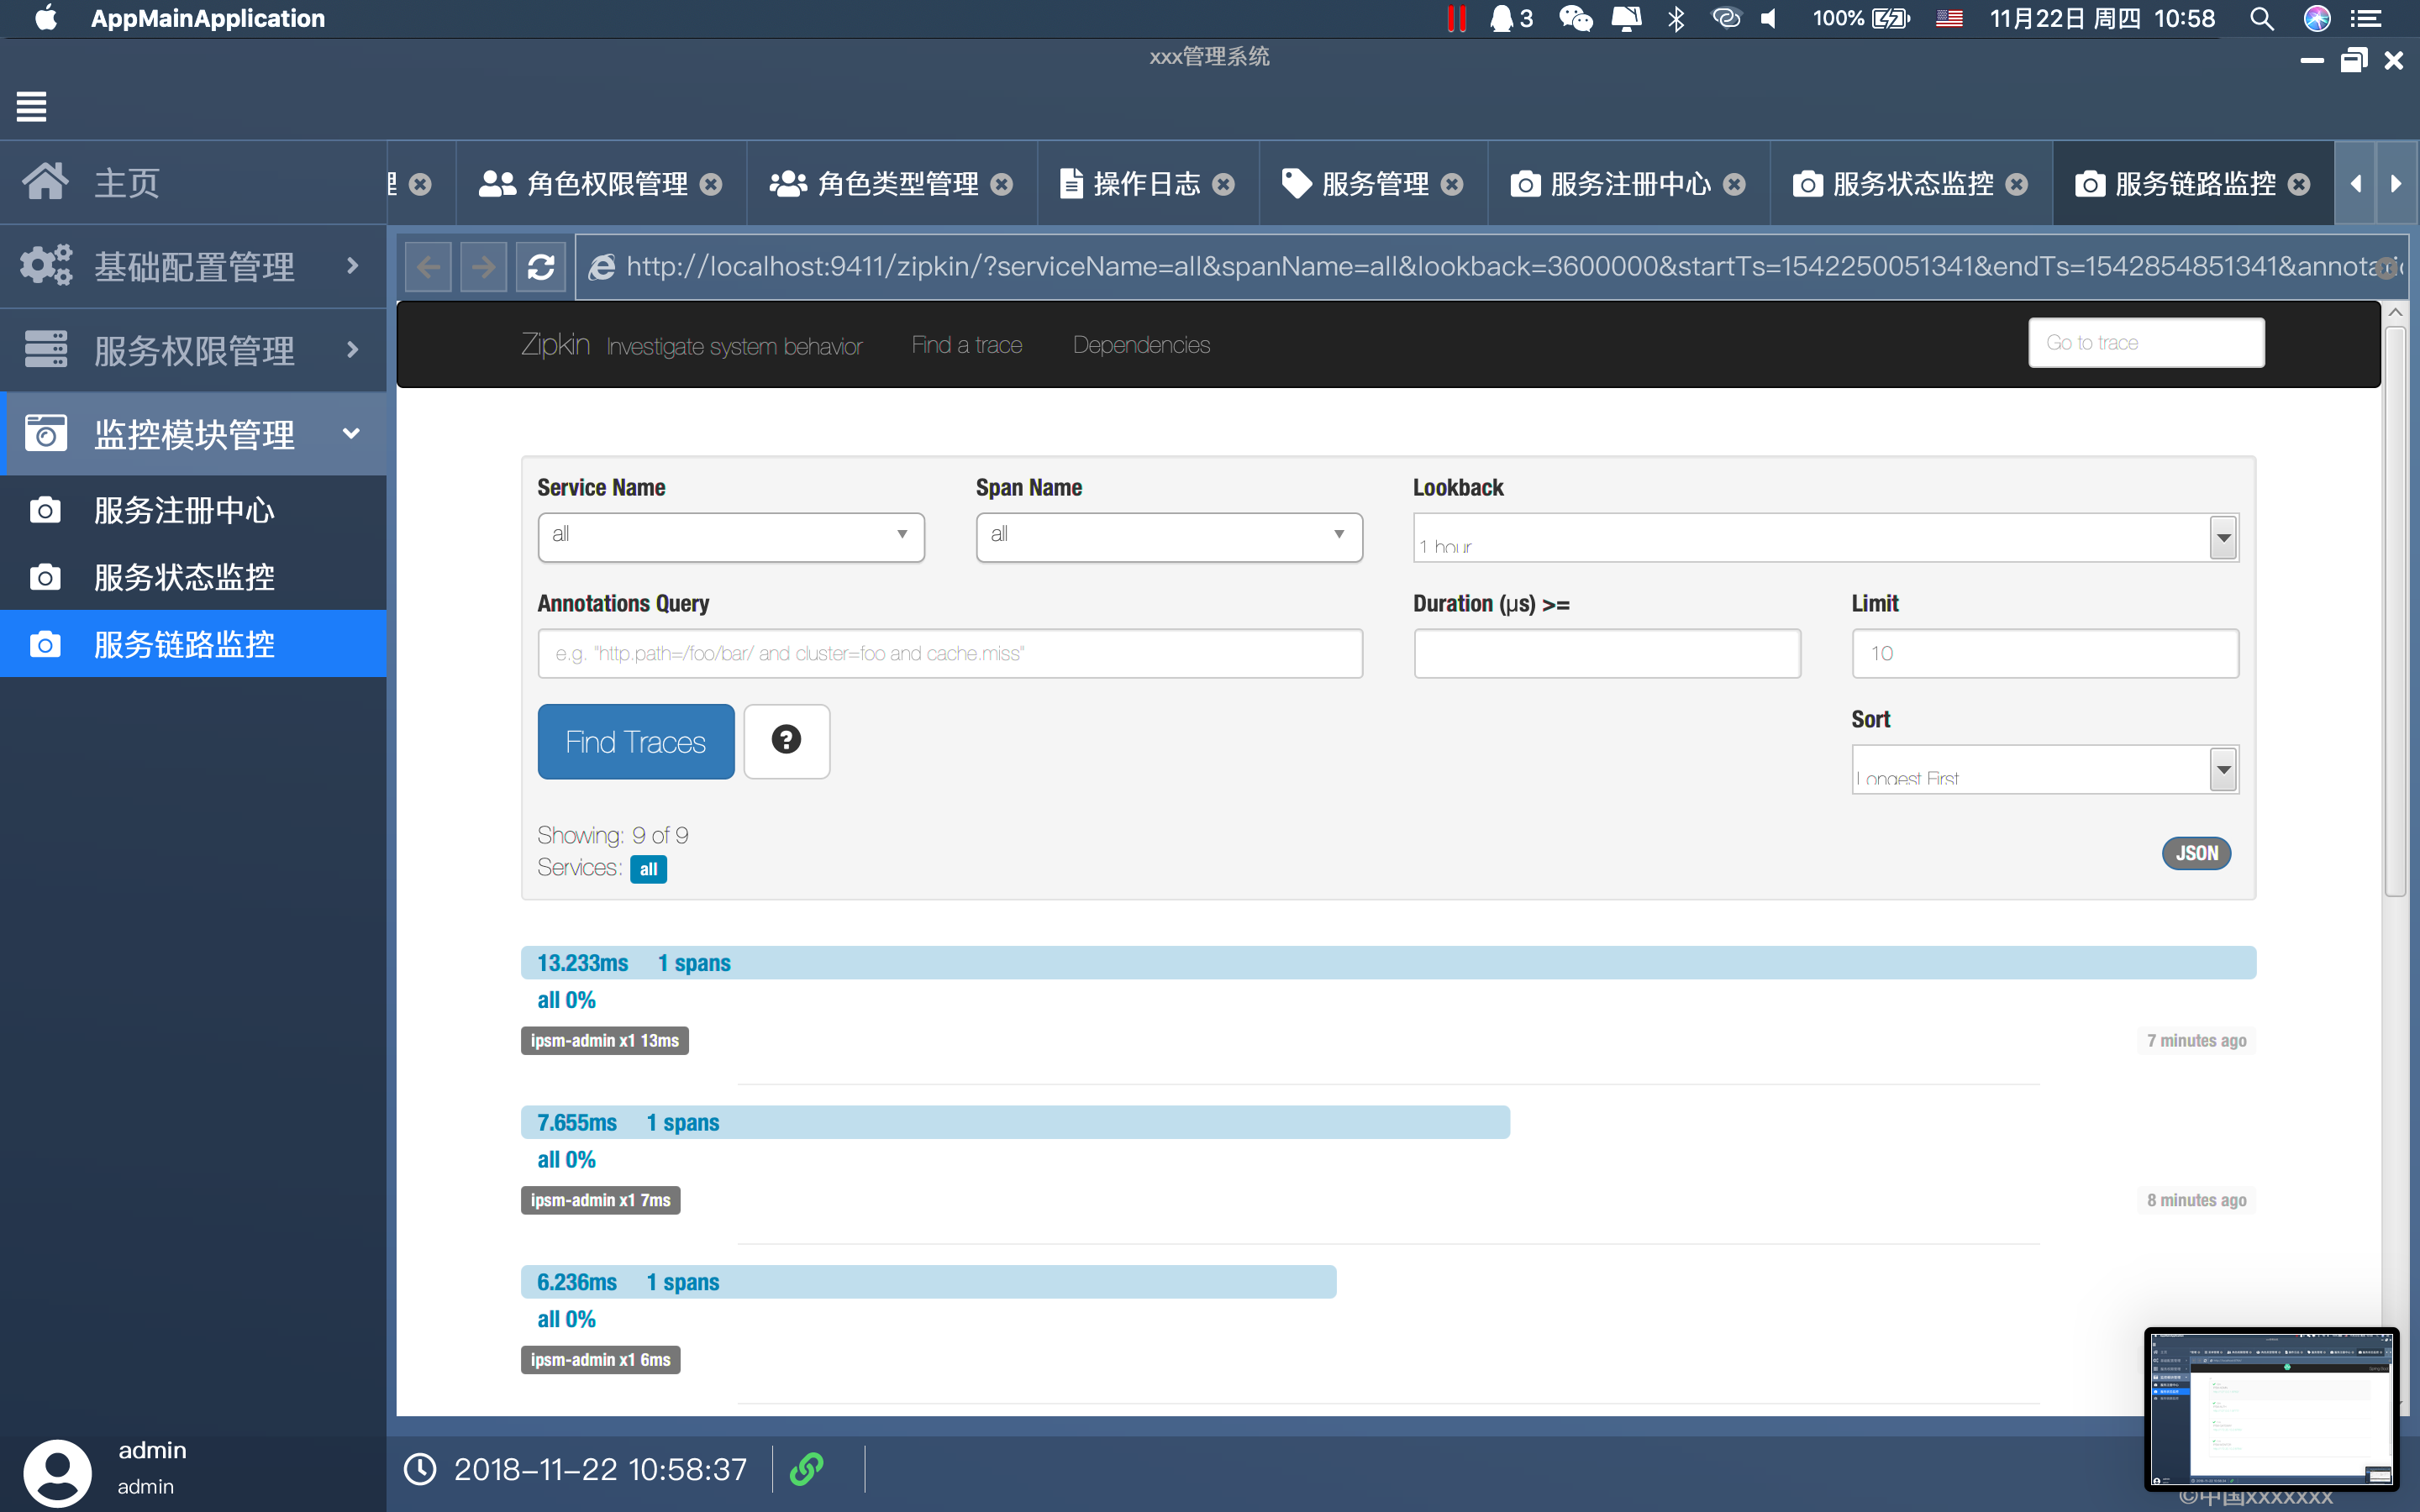Switch to the 操作日志 tab

[1145, 184]
